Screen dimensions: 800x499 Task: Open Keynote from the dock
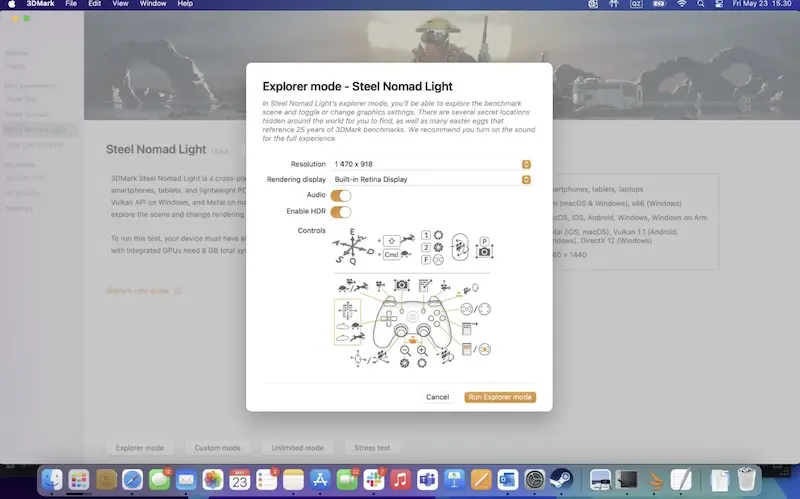click(454, 480)
